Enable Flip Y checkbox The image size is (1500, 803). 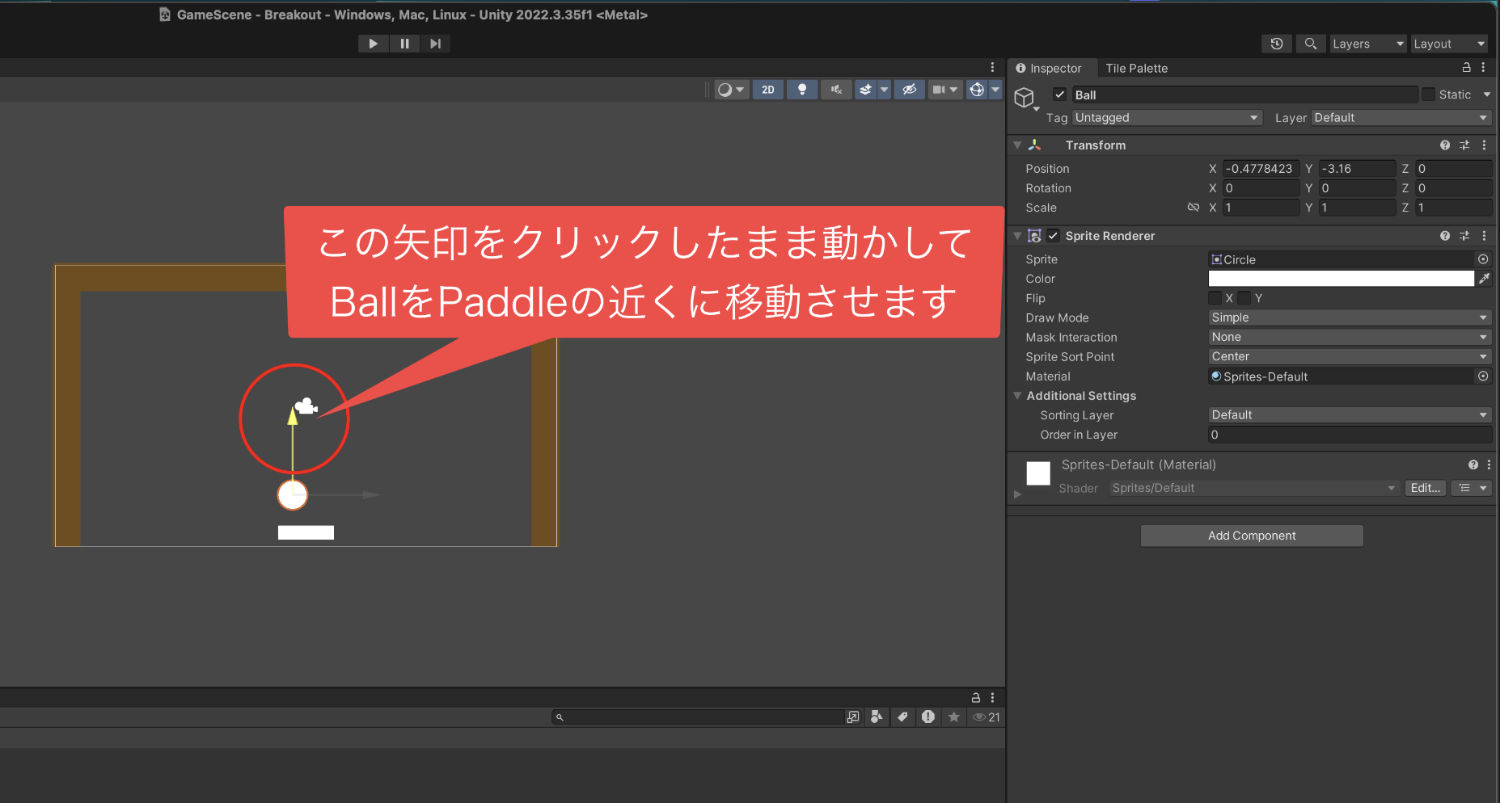tap(1244, 298)
